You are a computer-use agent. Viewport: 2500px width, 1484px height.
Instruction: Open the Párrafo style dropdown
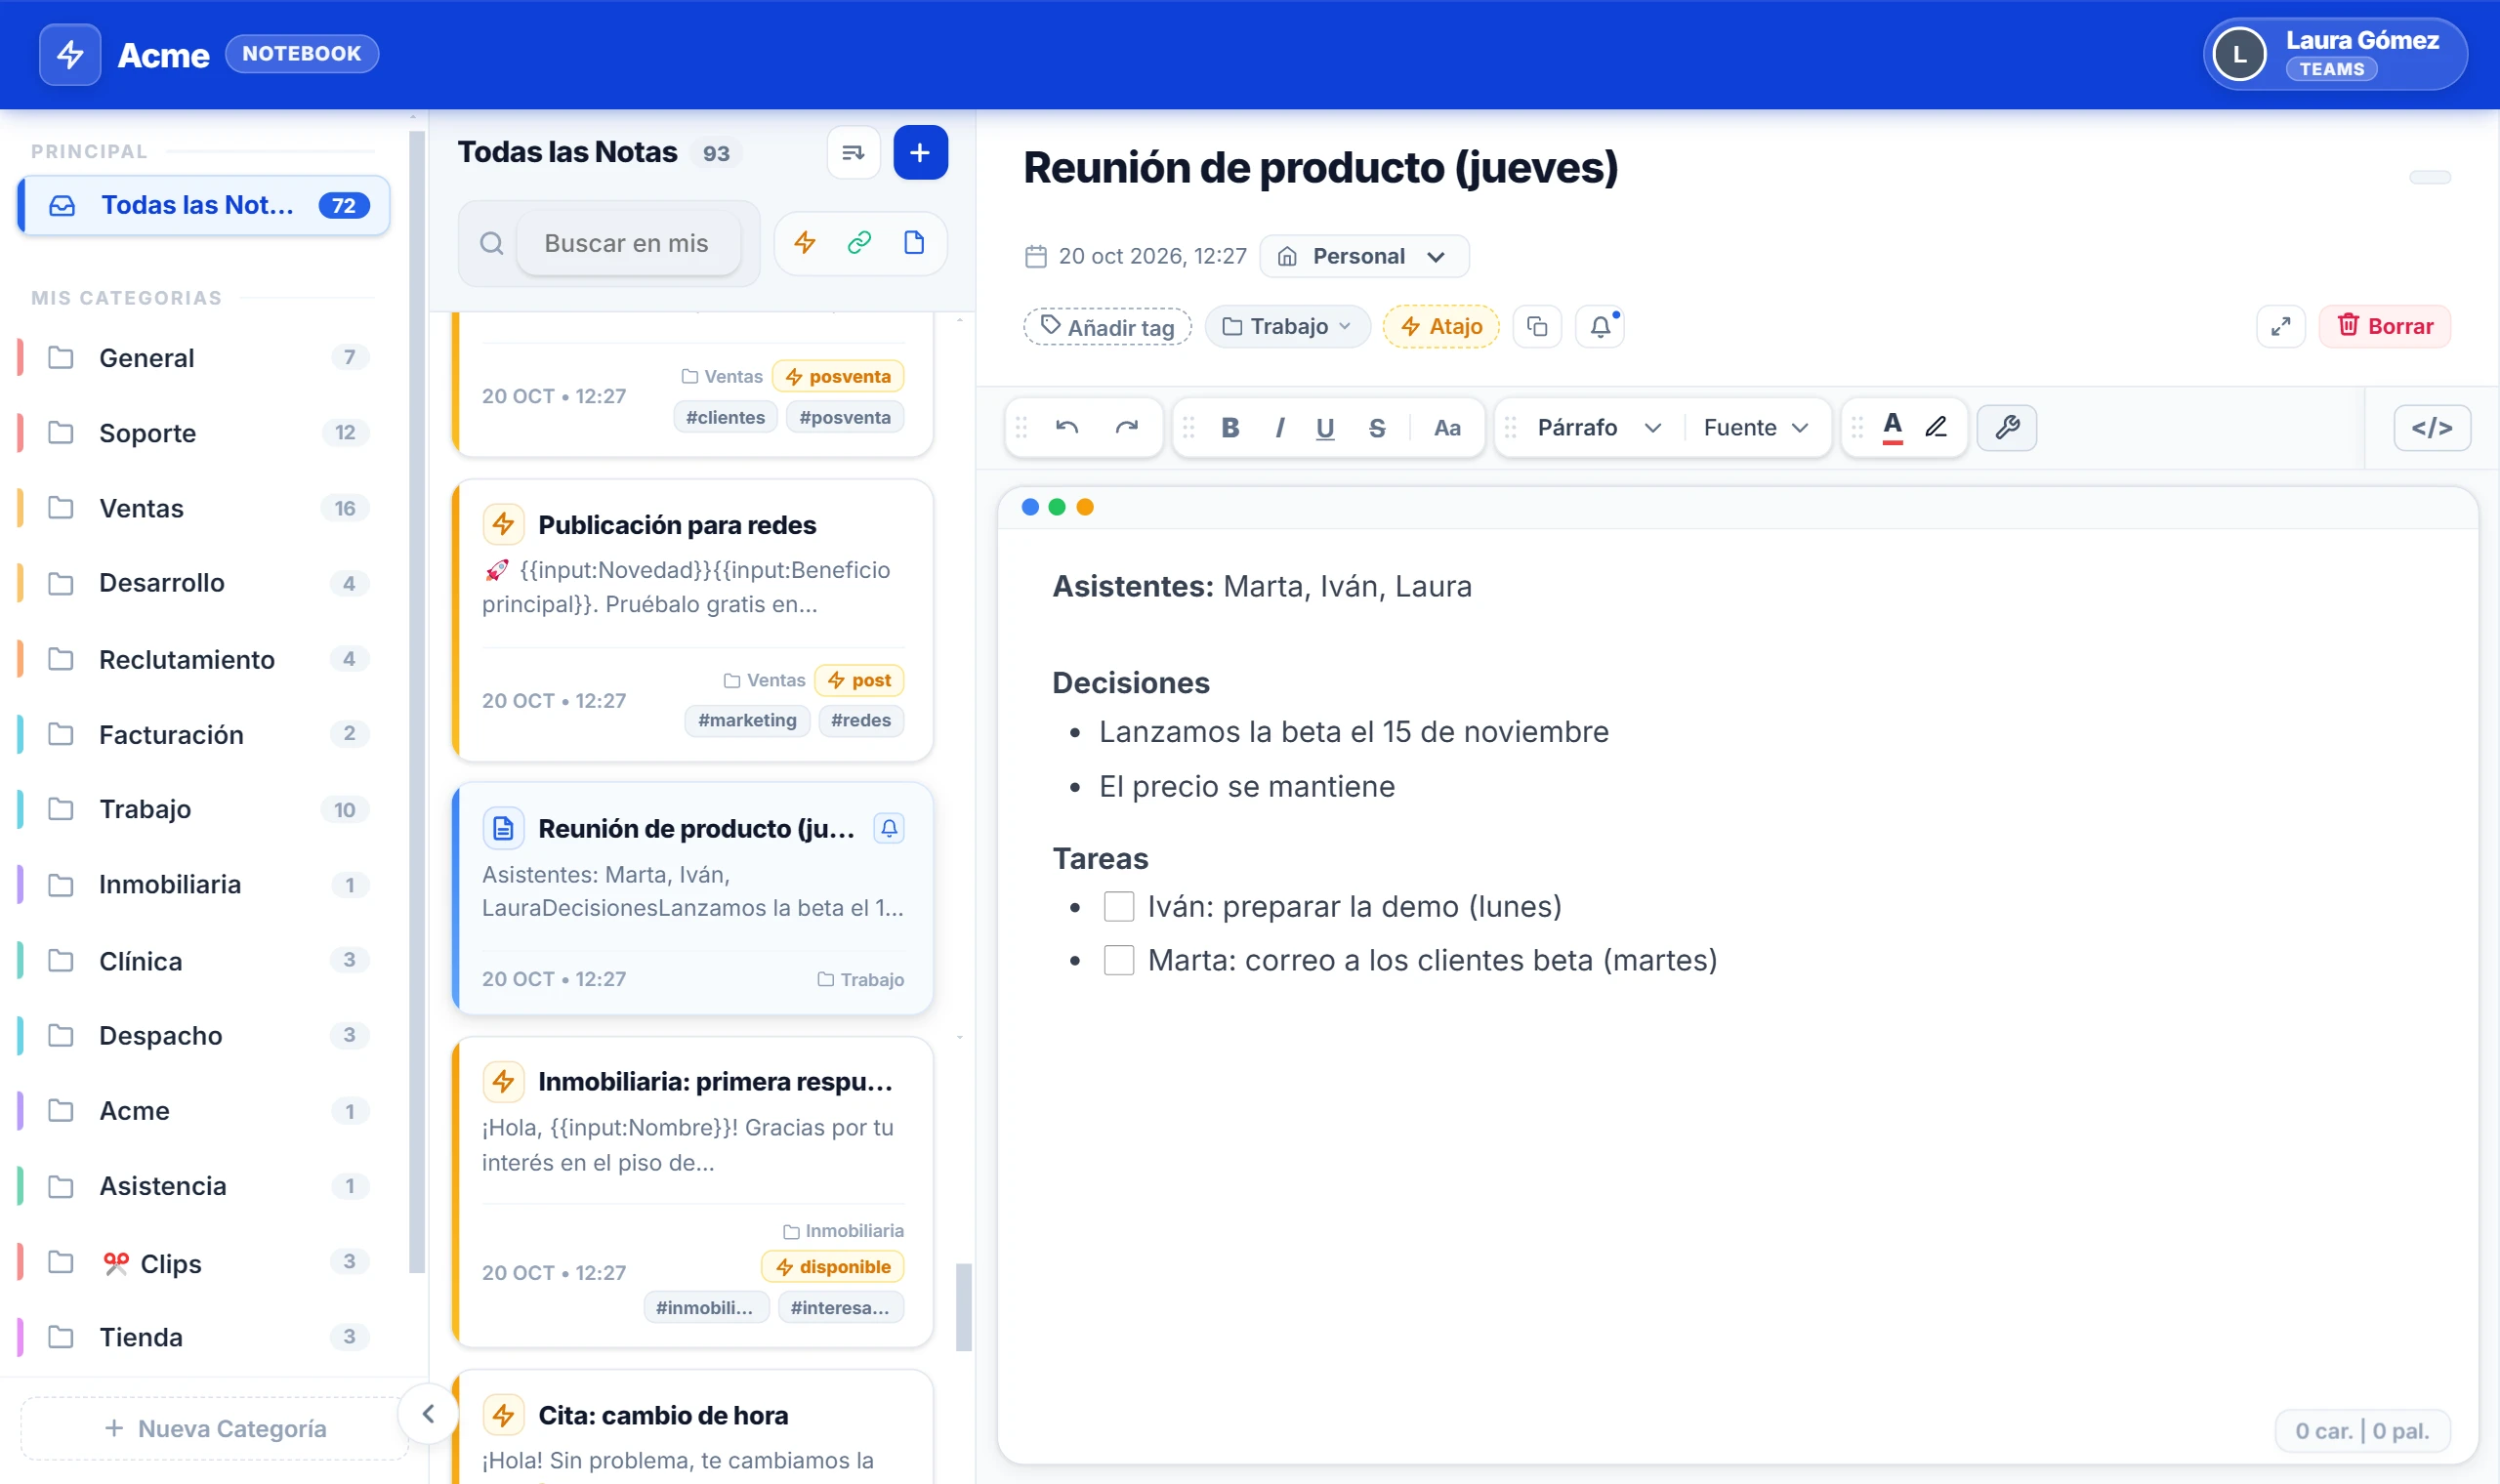click(1599, 428)
